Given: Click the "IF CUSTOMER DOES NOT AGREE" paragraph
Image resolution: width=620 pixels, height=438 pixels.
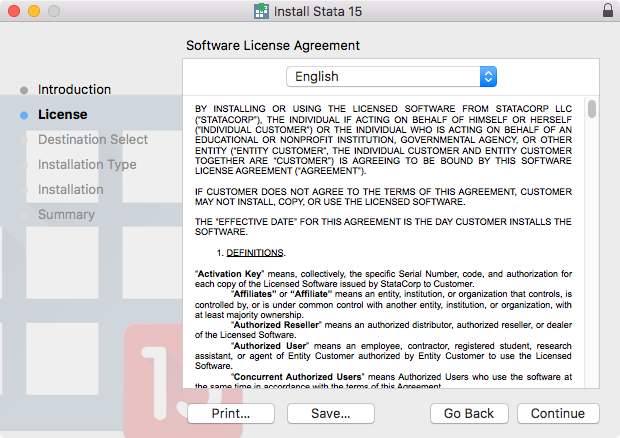Looking at the screenshot, I should 383,196.
